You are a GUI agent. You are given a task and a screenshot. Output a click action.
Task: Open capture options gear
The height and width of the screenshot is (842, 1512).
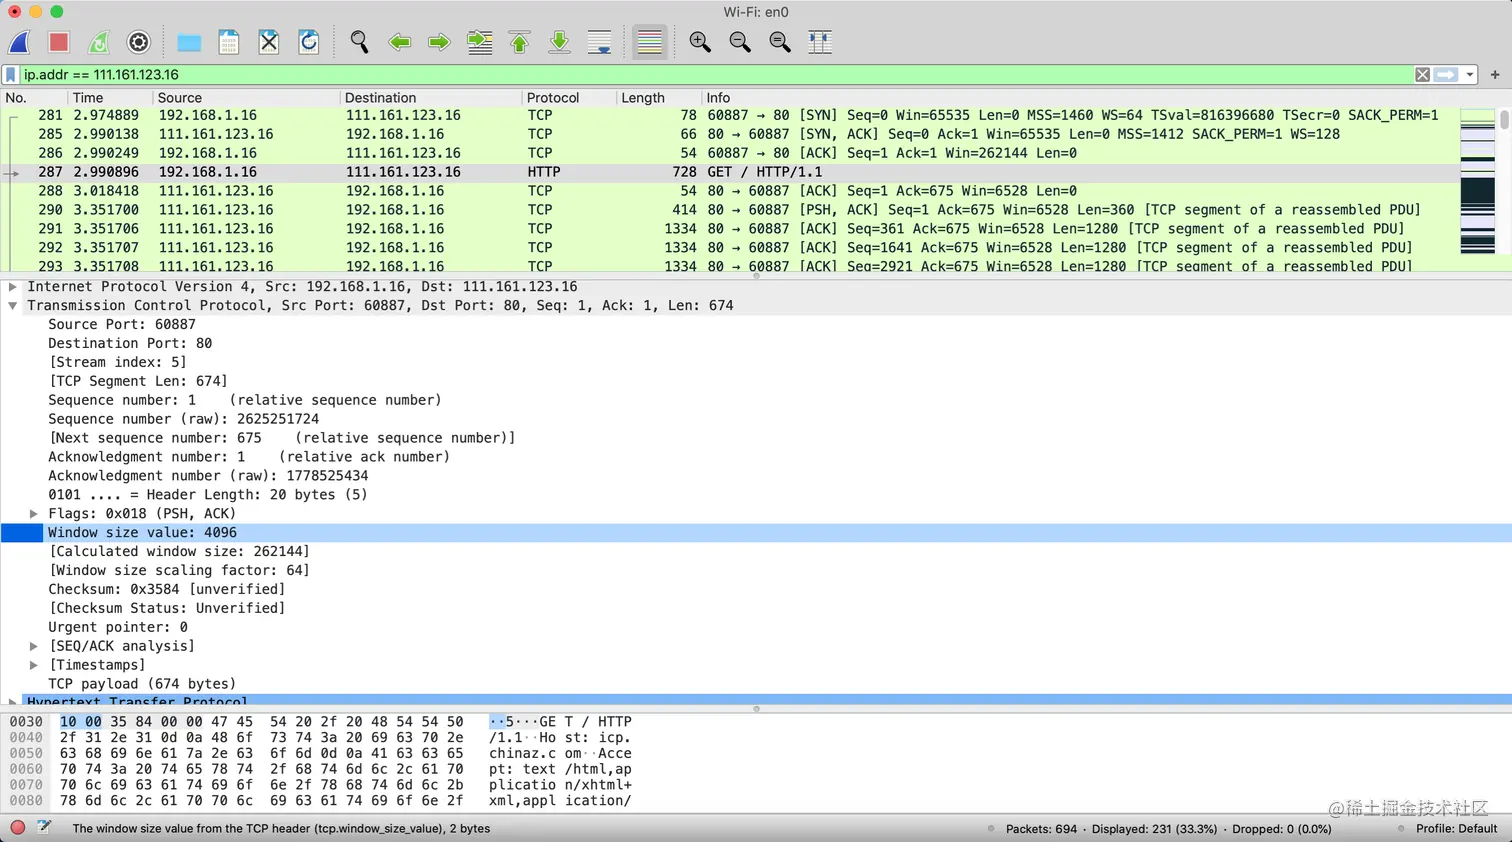139,42
